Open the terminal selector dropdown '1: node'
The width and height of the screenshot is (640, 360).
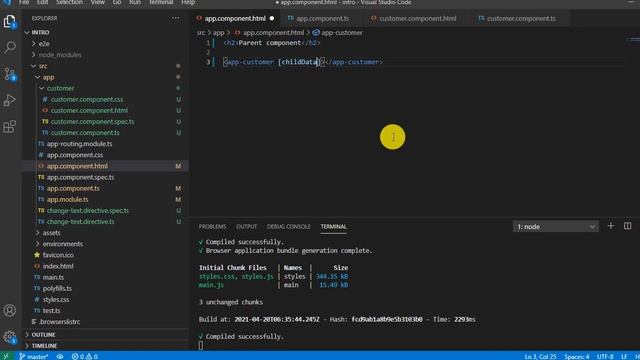point(556,227)
